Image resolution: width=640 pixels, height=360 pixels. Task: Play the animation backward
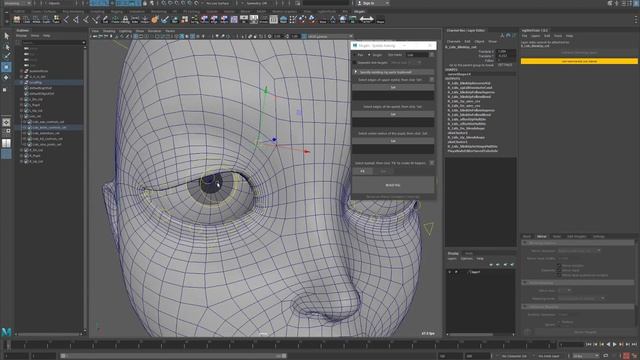(609, 345)
